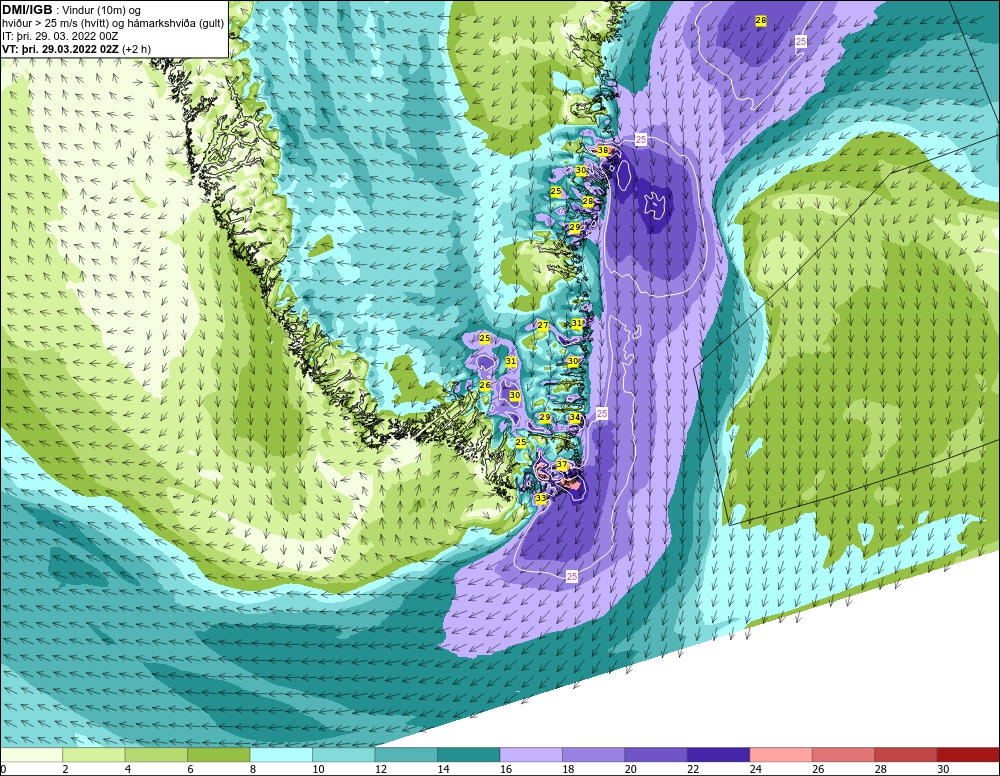Click the yellow gust label 37
Viewport: 1000px width, 776px height.
(562, 464)
